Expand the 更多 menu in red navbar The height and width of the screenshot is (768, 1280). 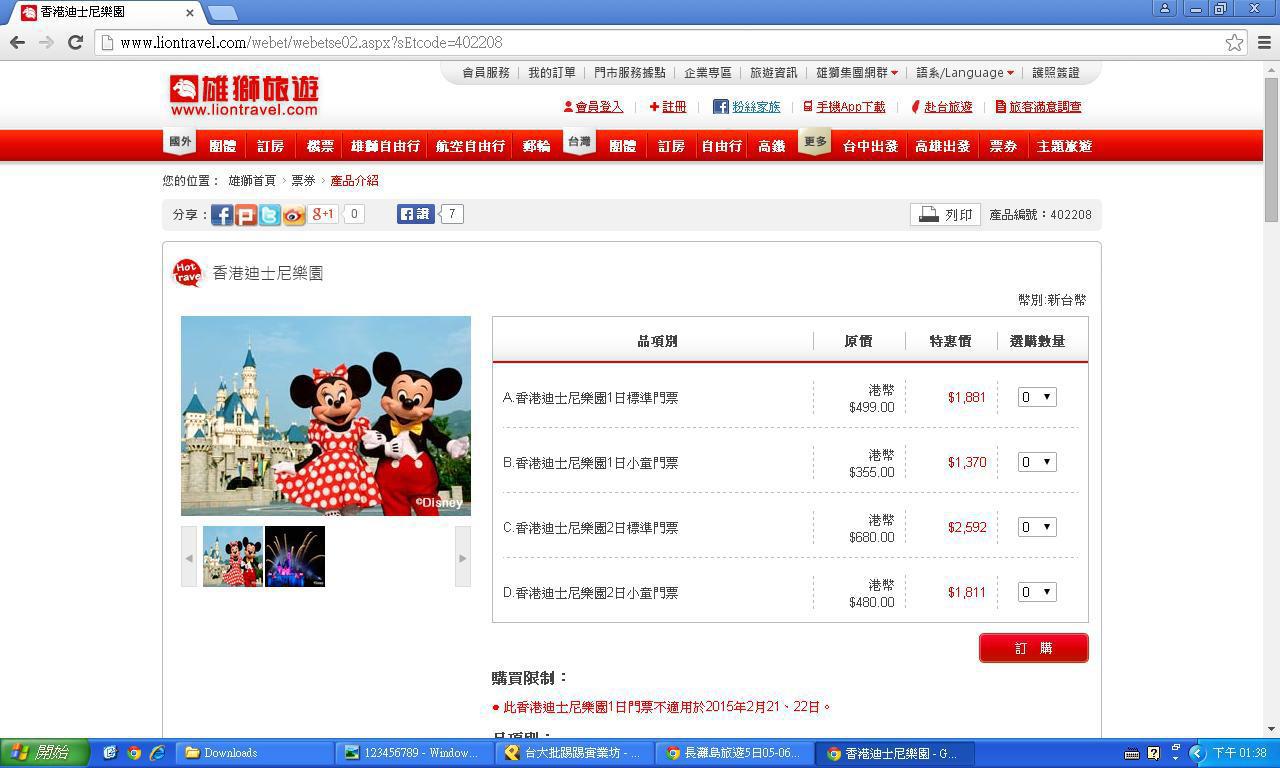tap(815, 143)
